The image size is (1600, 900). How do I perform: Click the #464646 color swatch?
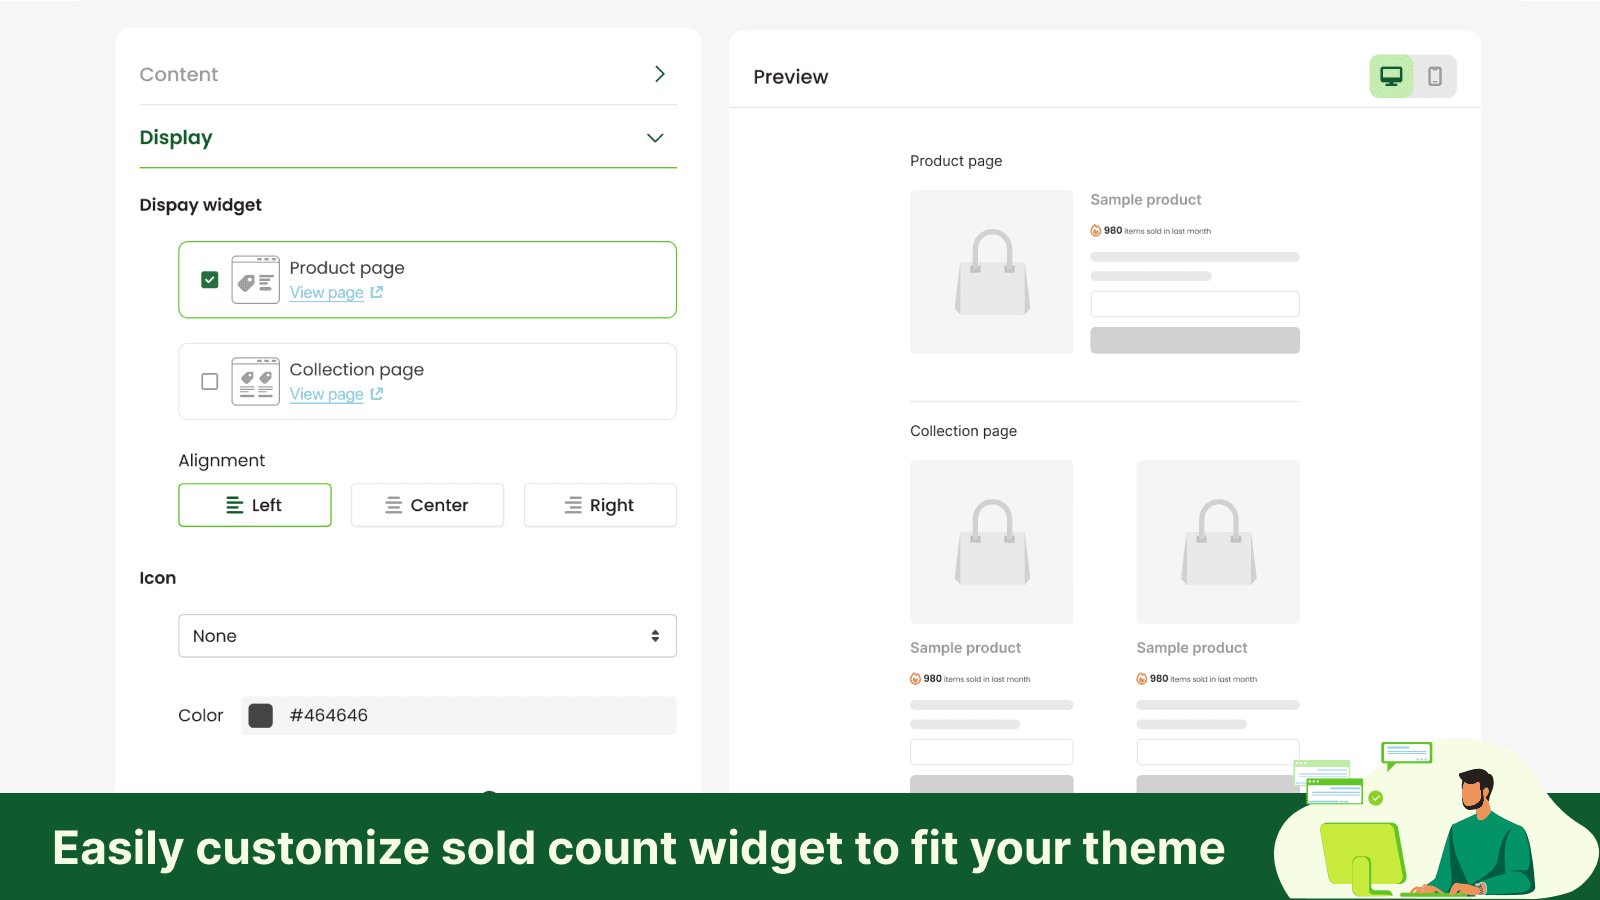[261, 715]
